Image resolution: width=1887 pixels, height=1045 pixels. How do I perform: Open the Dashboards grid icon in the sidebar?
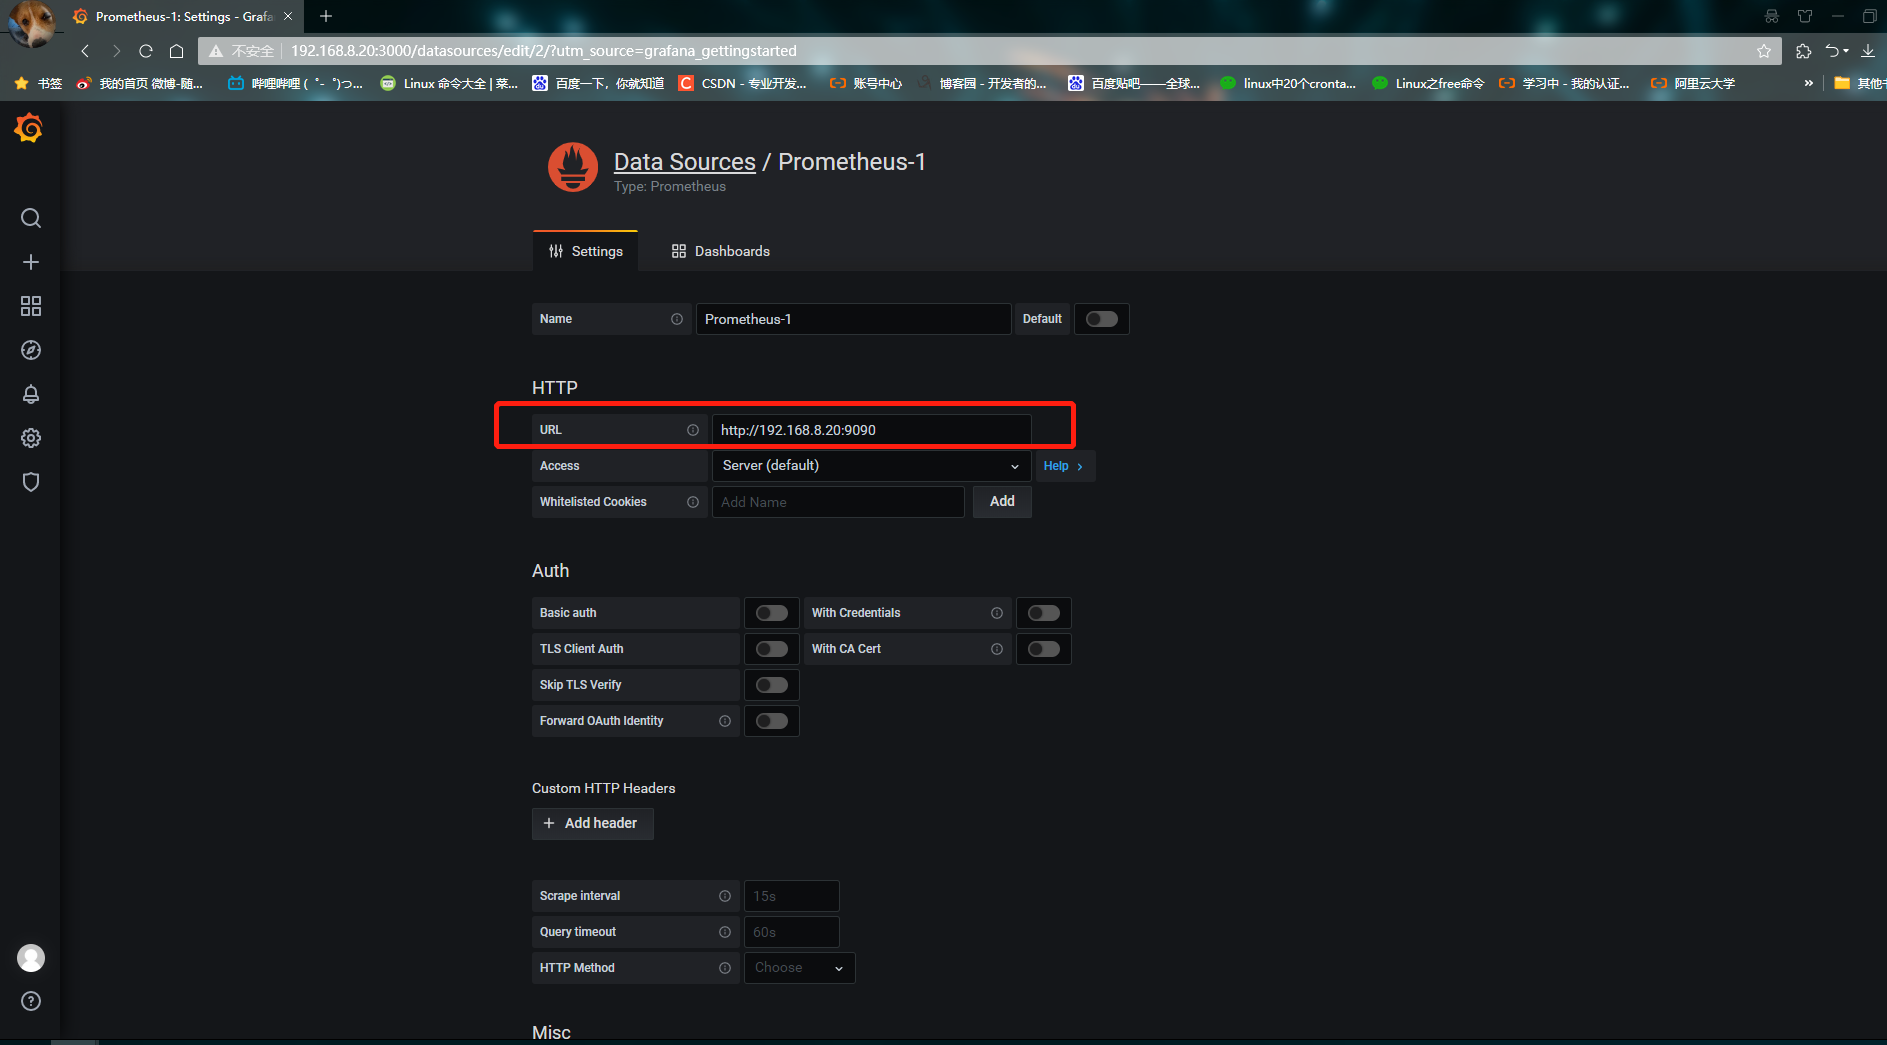point(31,306)
